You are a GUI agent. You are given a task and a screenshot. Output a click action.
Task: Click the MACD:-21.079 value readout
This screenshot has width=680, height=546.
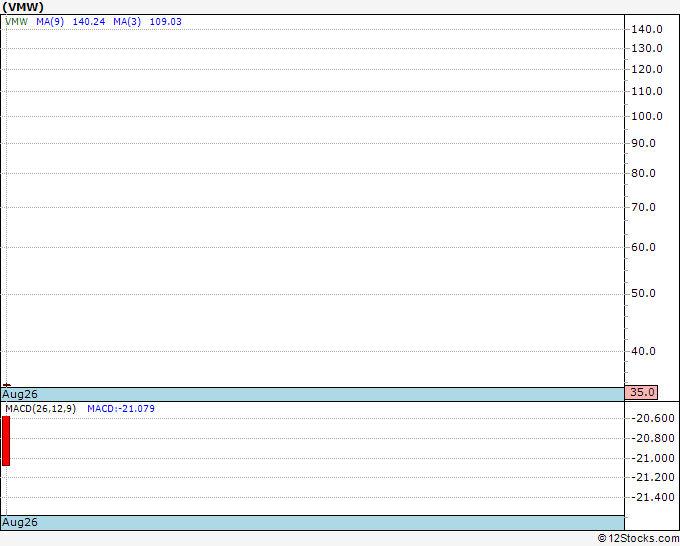121,409
